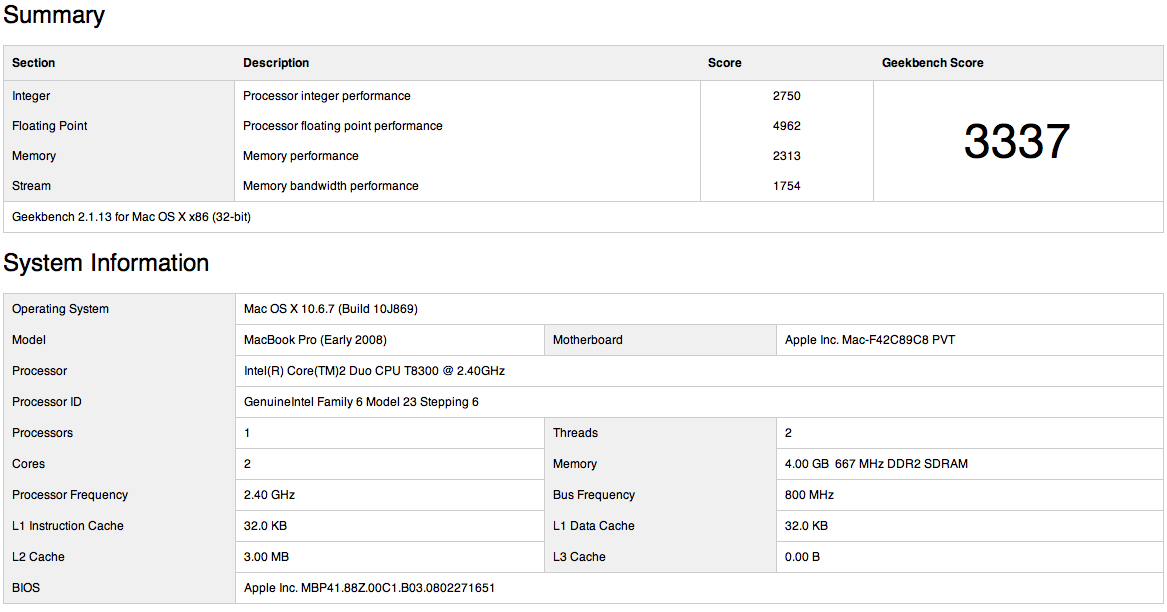This screenshot has height=612, width=1167.
Task: Click the 0.00 B L3 cache value
Action: [802, 557]
